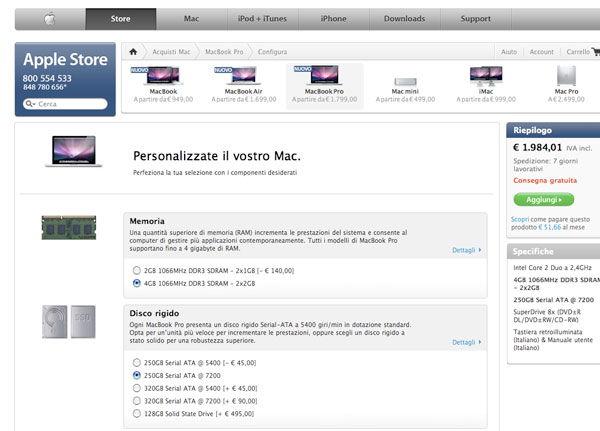This screenshot has height=431, width=600.
Task: Click the Specifiche panel header
Action: (x=553, y=251)
